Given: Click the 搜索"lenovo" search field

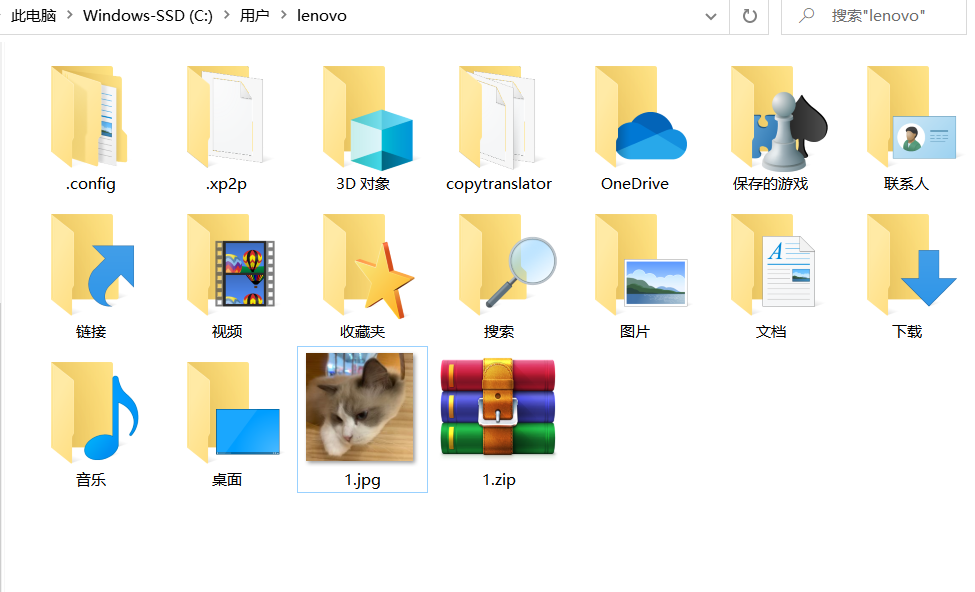Looking at the screenshot, I should (874, 16).
